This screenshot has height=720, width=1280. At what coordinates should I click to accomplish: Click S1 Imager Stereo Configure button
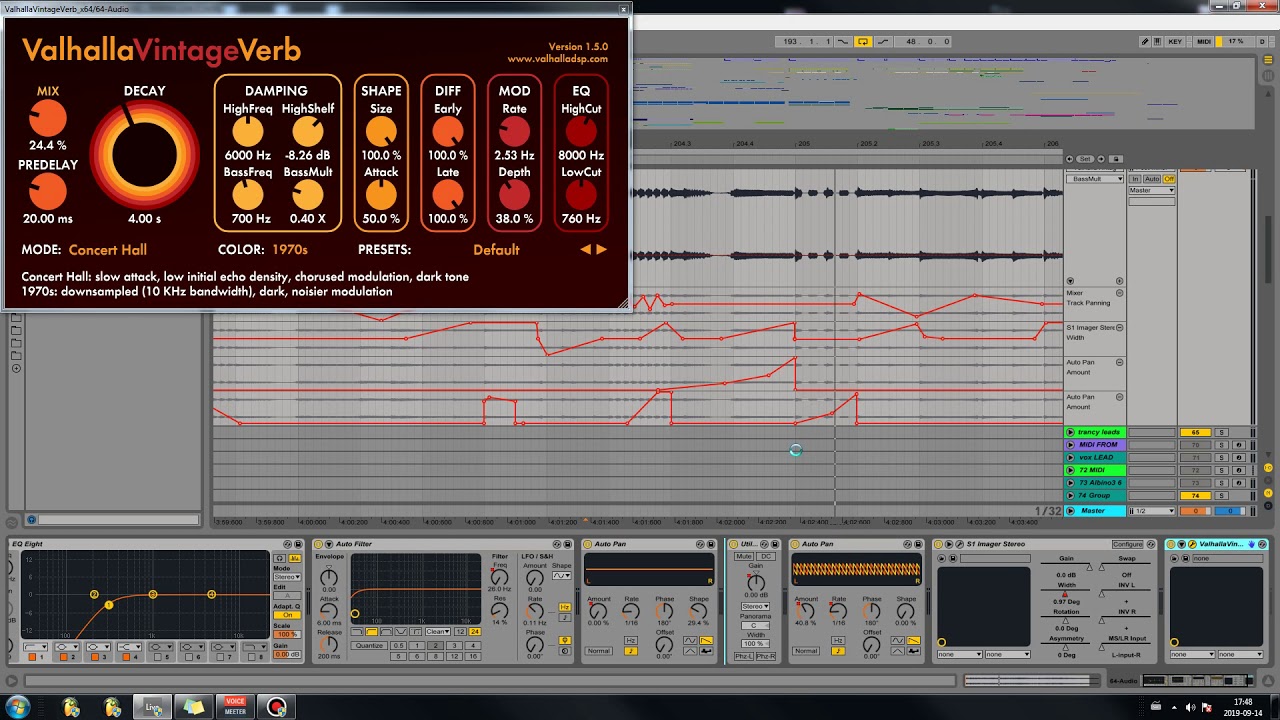pos(1127,544)
